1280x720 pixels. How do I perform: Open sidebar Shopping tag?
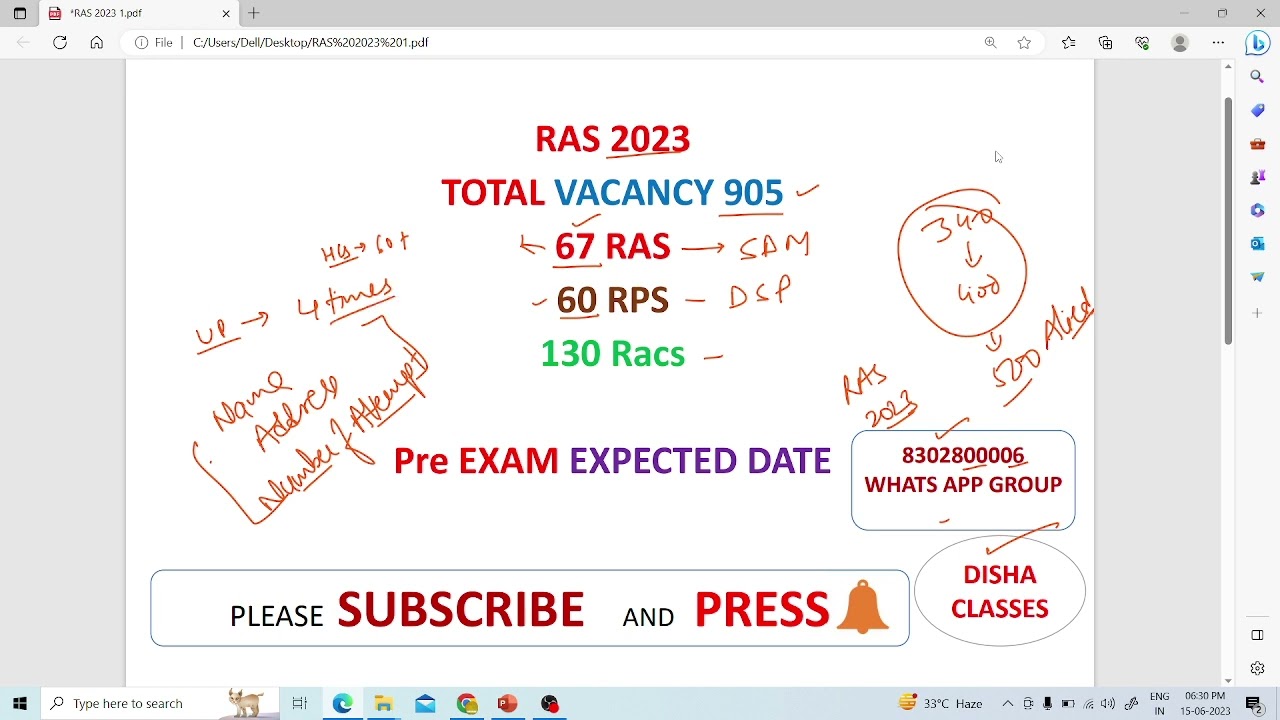click(x=1257, y=110)
